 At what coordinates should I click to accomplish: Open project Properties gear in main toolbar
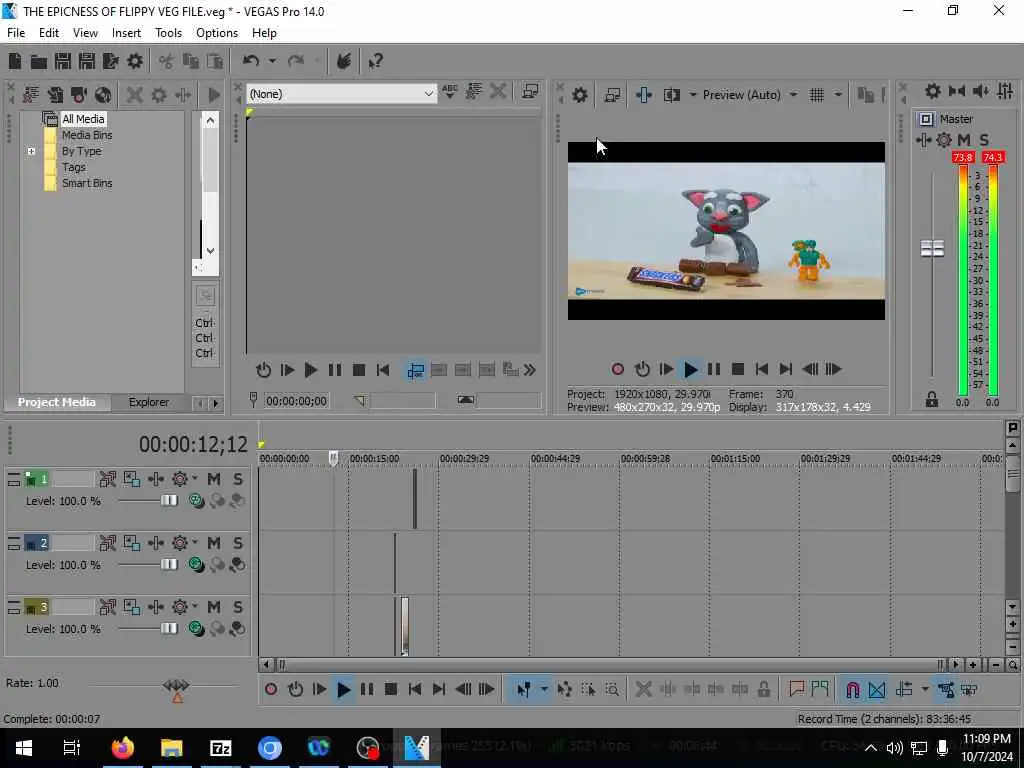coord(135,61)
